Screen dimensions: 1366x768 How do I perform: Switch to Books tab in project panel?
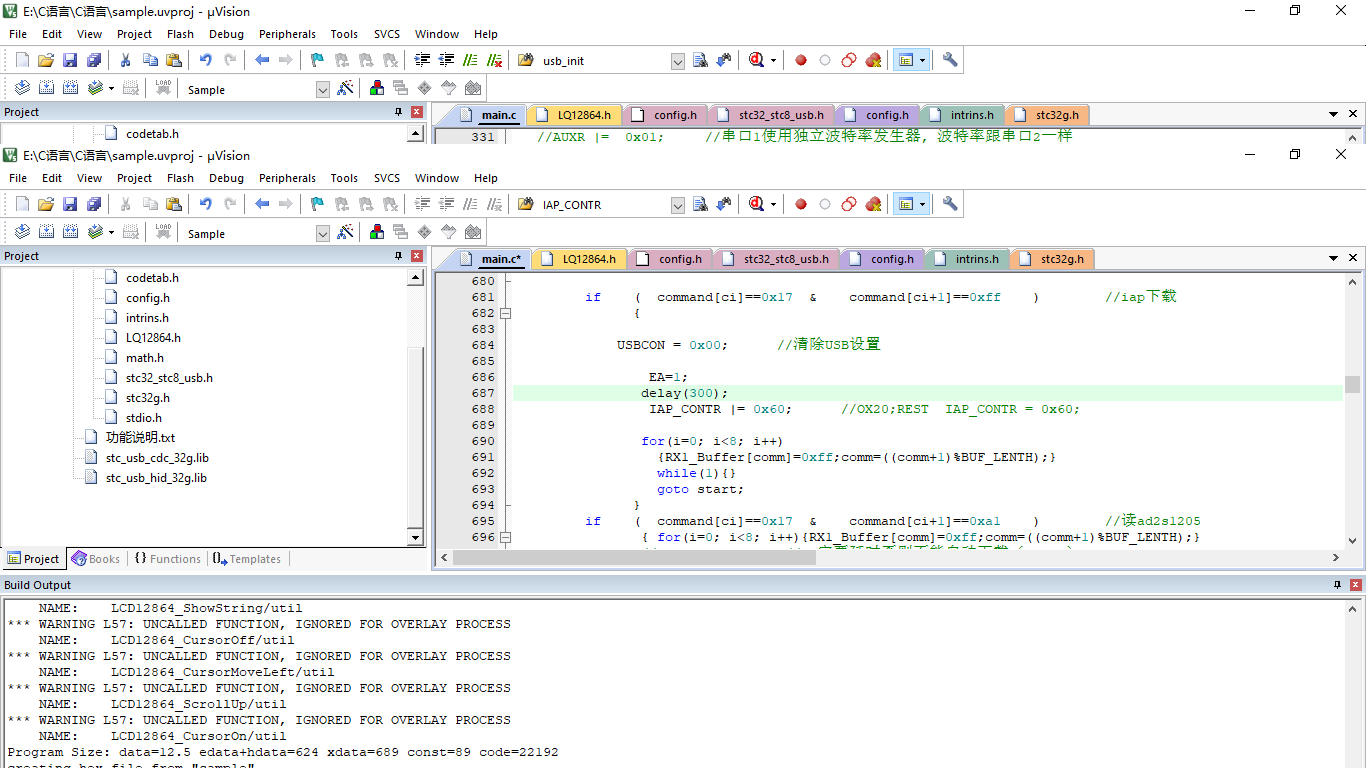[x=96, y=559]
